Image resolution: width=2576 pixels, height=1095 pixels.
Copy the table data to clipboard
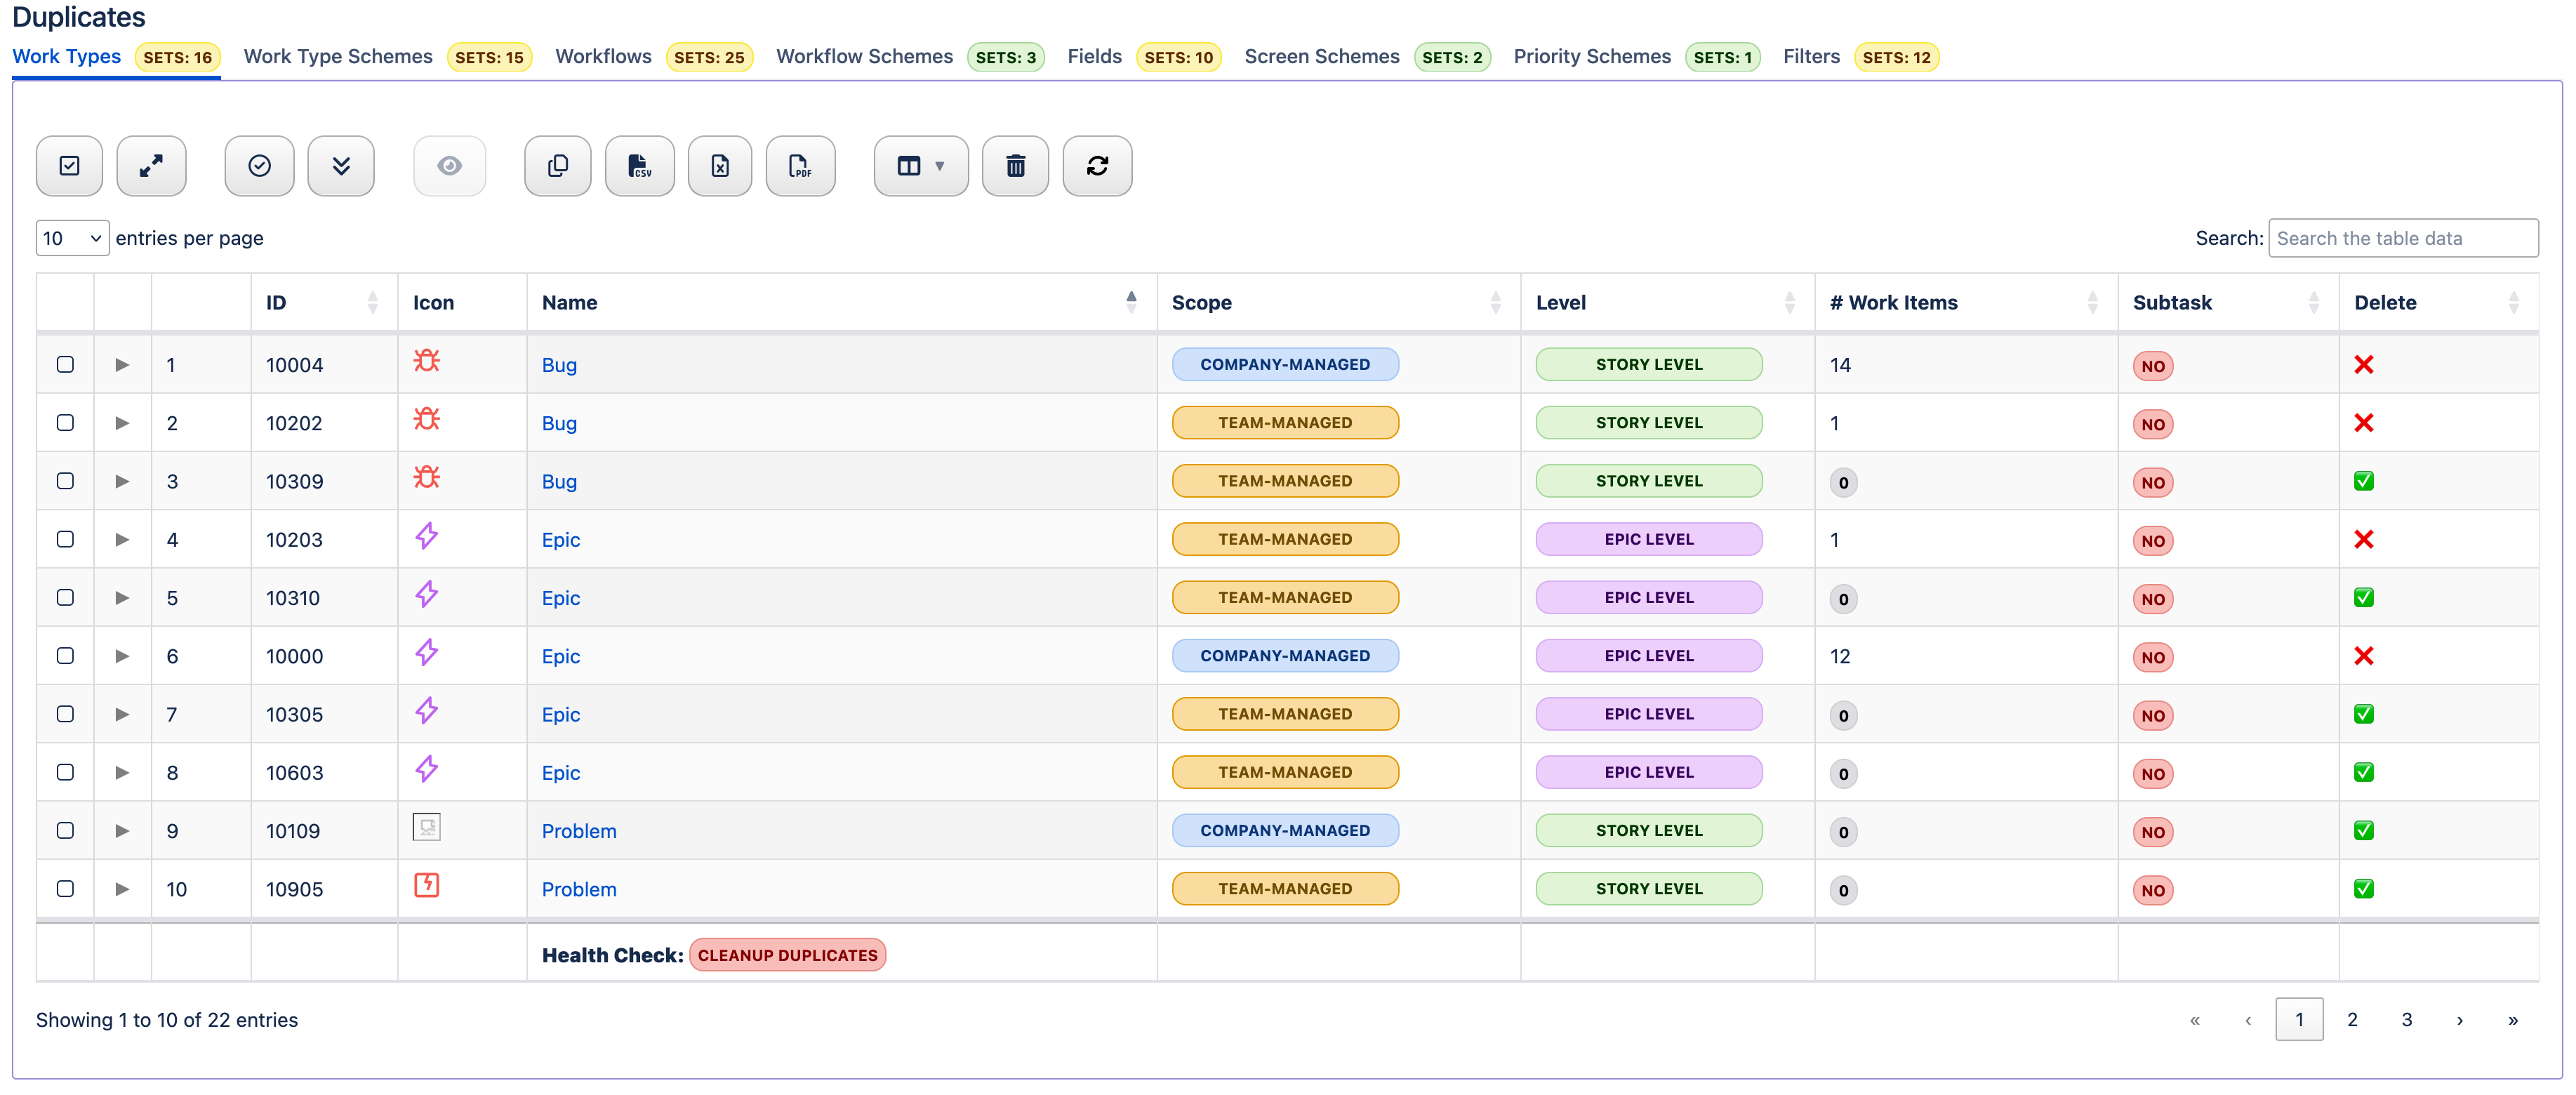pos(557,165)
